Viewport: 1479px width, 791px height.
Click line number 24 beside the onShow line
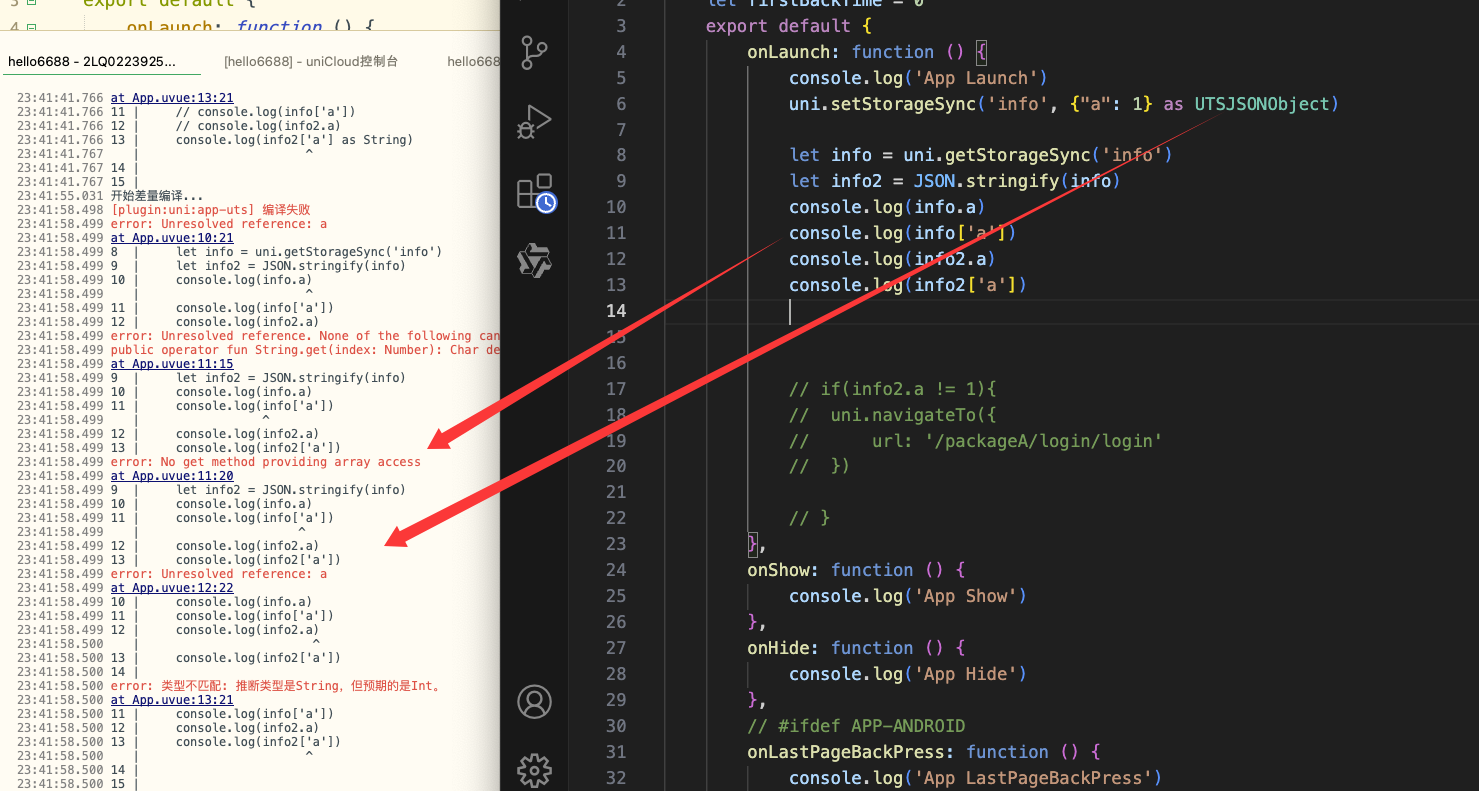point(616,570)
